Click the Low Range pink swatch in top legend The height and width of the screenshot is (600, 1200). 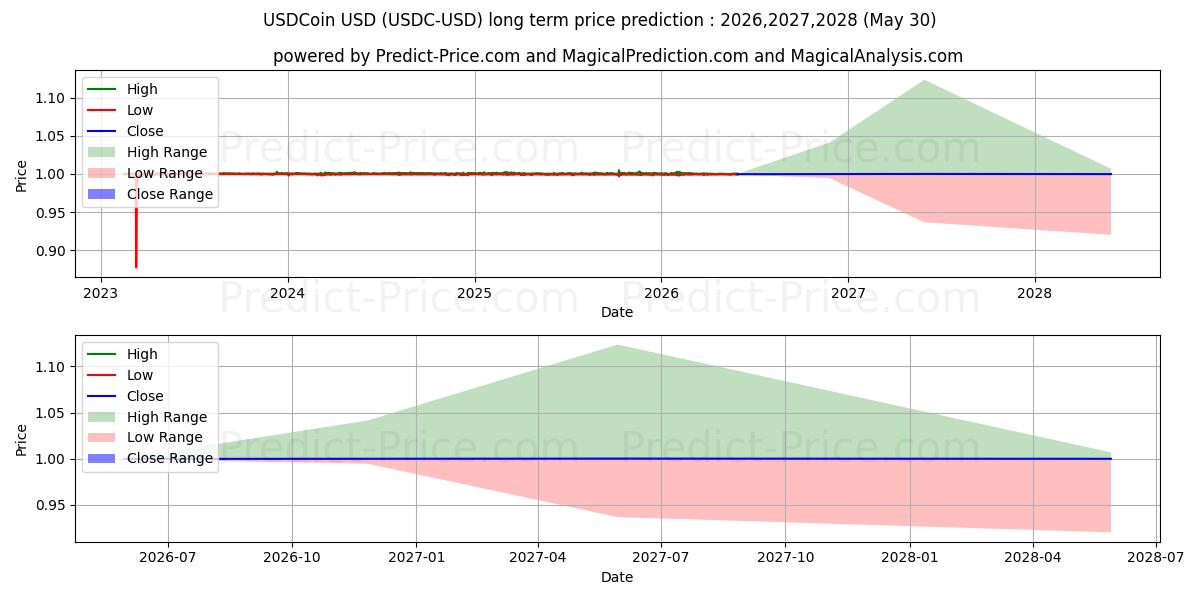click(101, 173)
